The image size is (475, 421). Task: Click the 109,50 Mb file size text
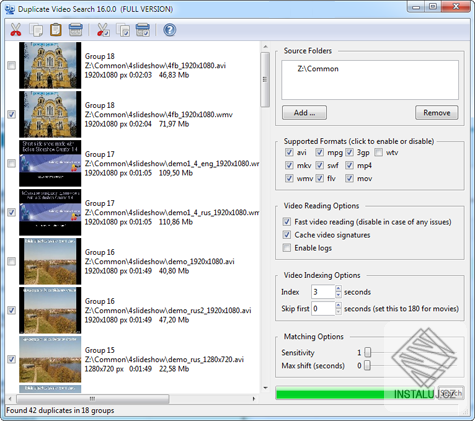coord(176,173)
